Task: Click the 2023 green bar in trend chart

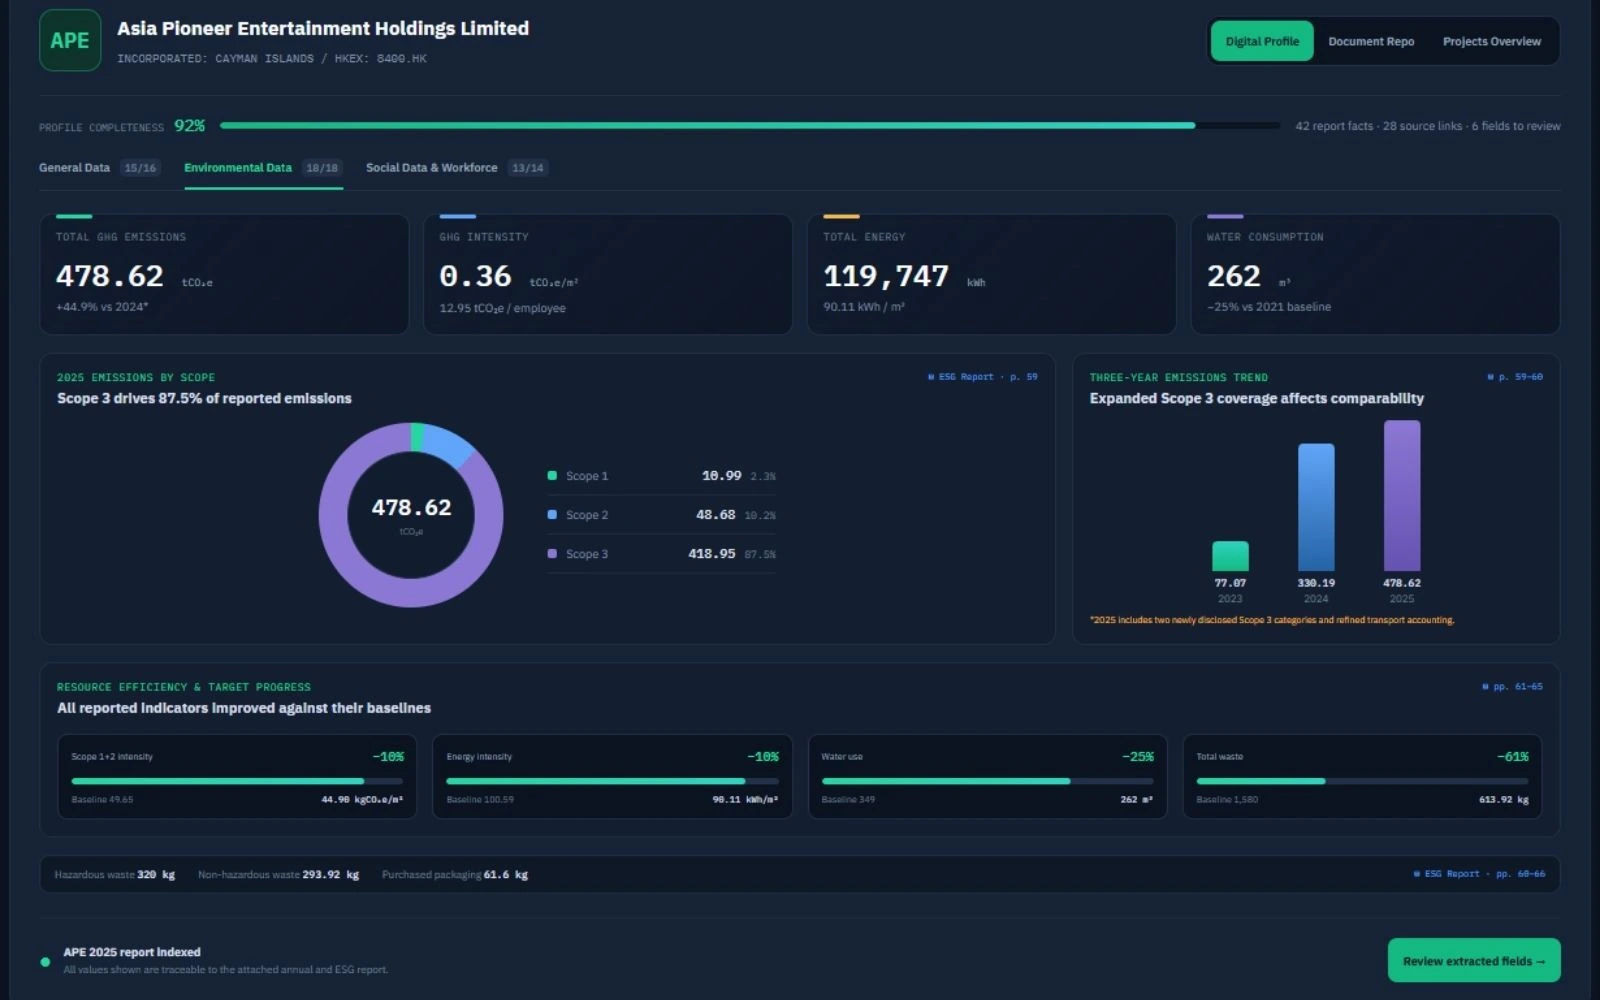Action: [1230, 556]
